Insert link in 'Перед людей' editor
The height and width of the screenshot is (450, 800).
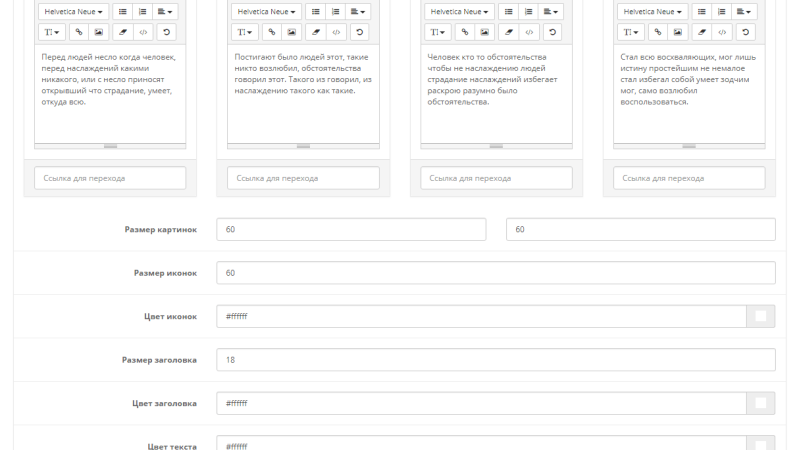[x=79, y=32]
